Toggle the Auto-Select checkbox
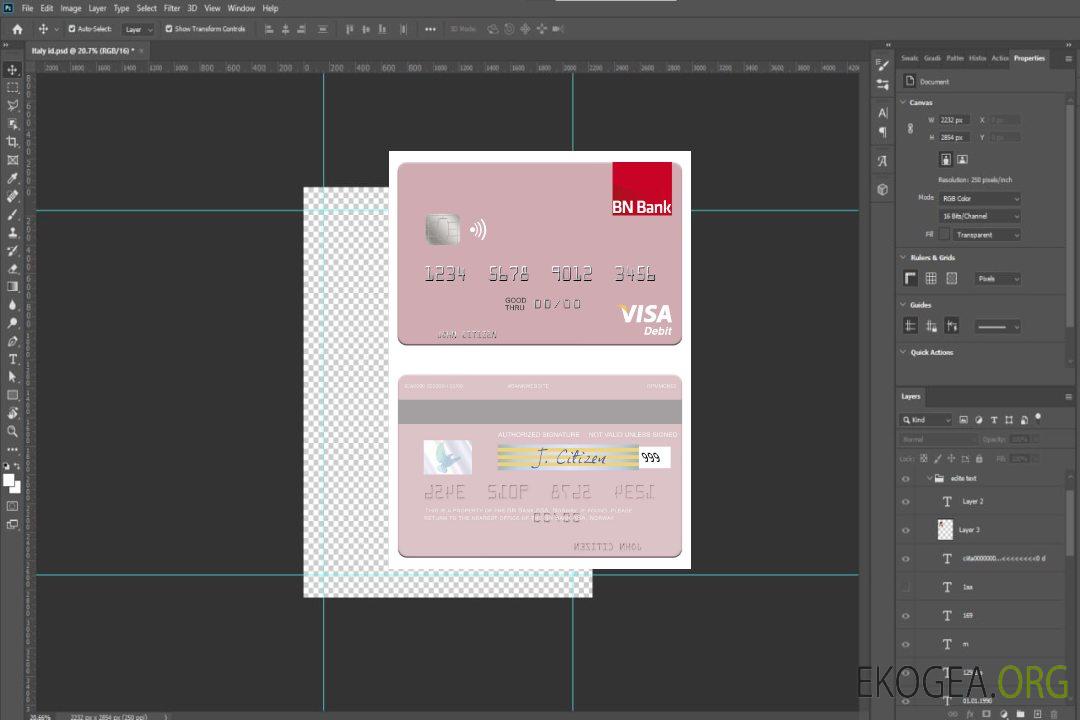The width and height of the screenshot is (1080, 720). coord(72,29)
